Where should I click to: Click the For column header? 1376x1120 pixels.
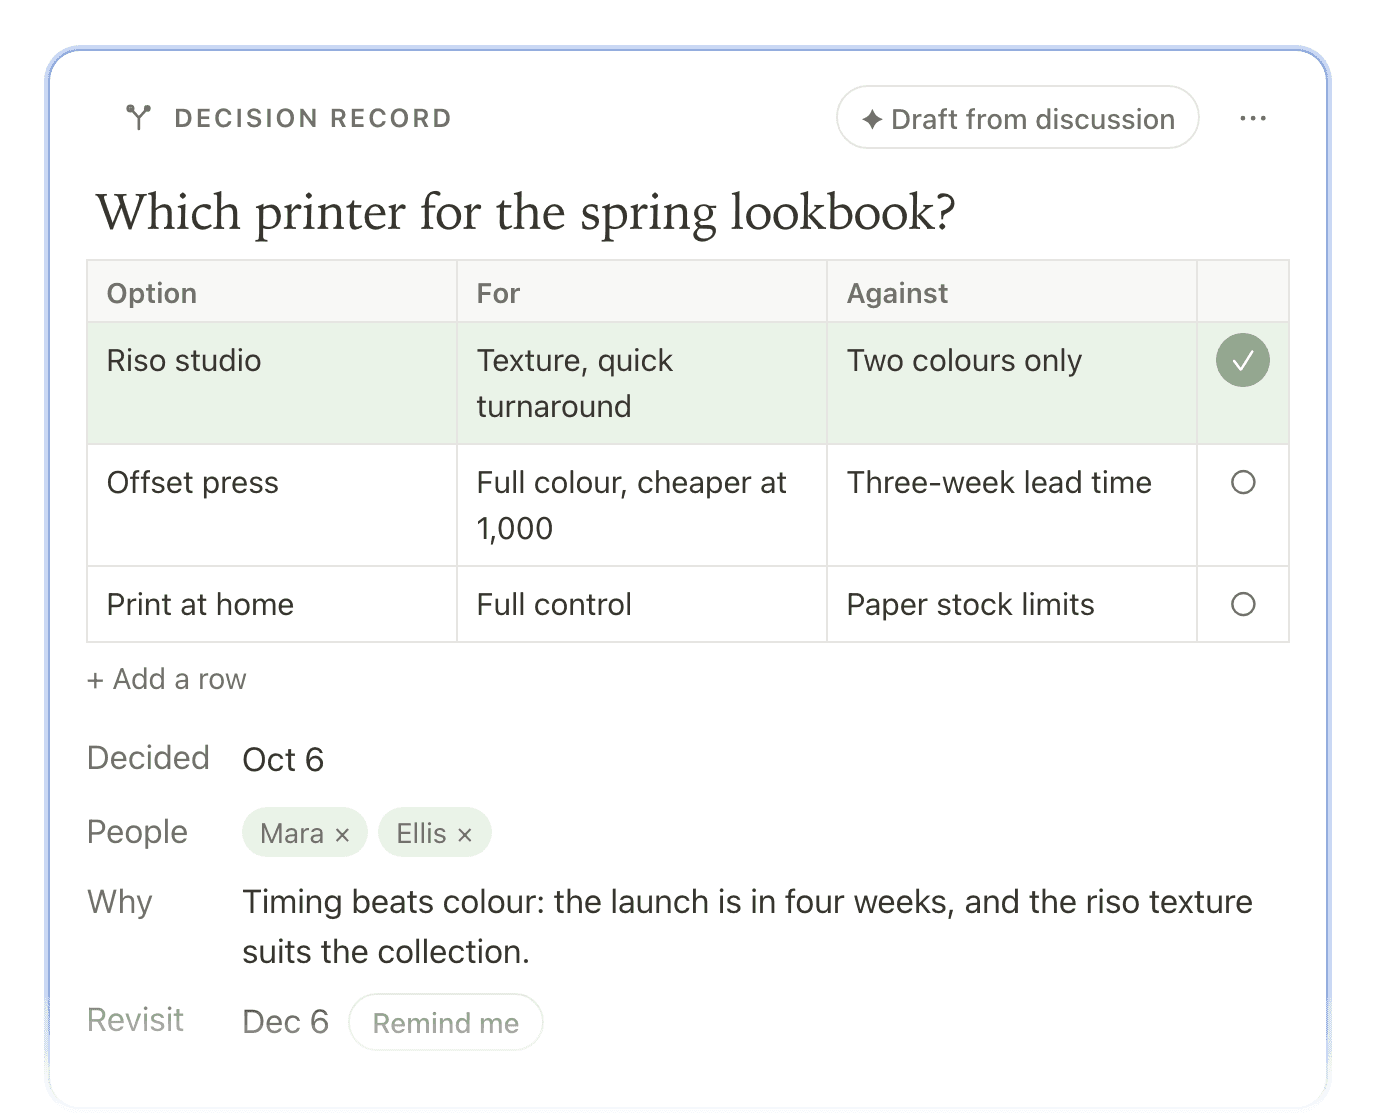642,293
